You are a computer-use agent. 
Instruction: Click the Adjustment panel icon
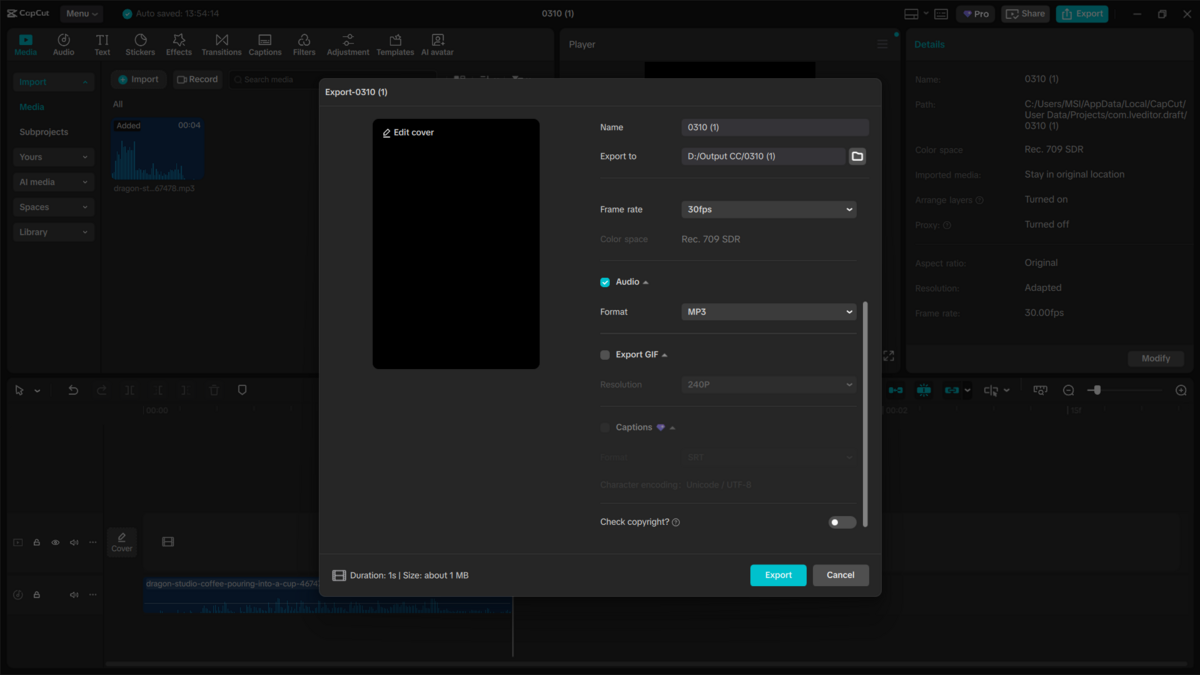(347, 43)
